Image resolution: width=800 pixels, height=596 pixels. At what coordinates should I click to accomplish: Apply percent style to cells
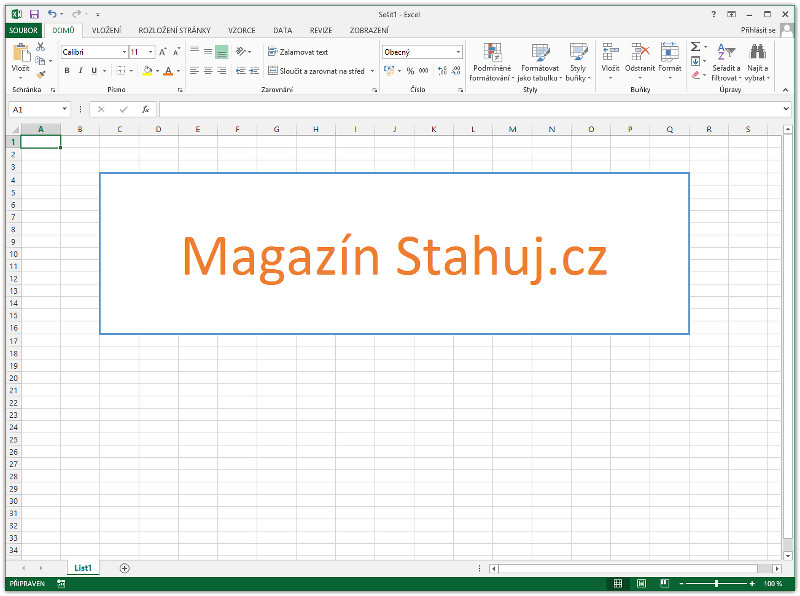(x=410, y=71)
